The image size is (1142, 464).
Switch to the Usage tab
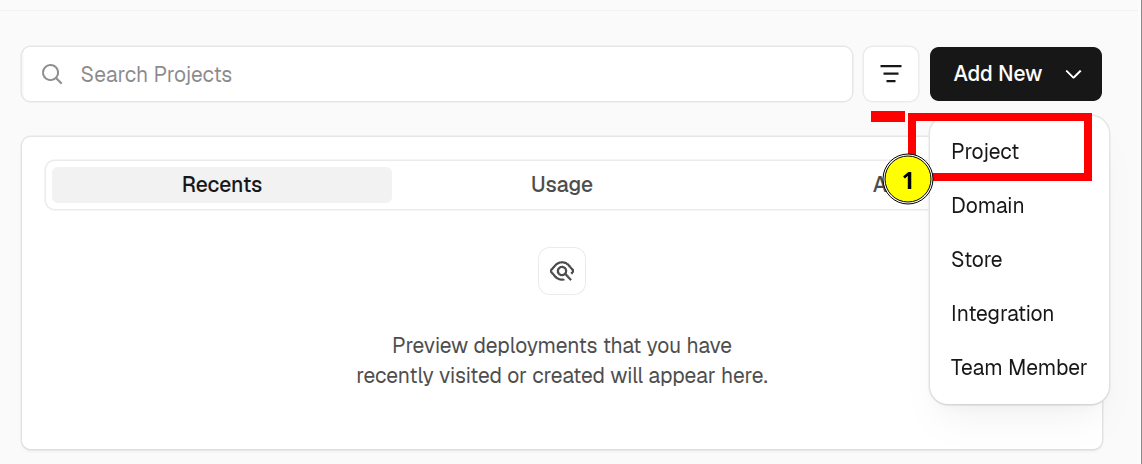[562, 185]
